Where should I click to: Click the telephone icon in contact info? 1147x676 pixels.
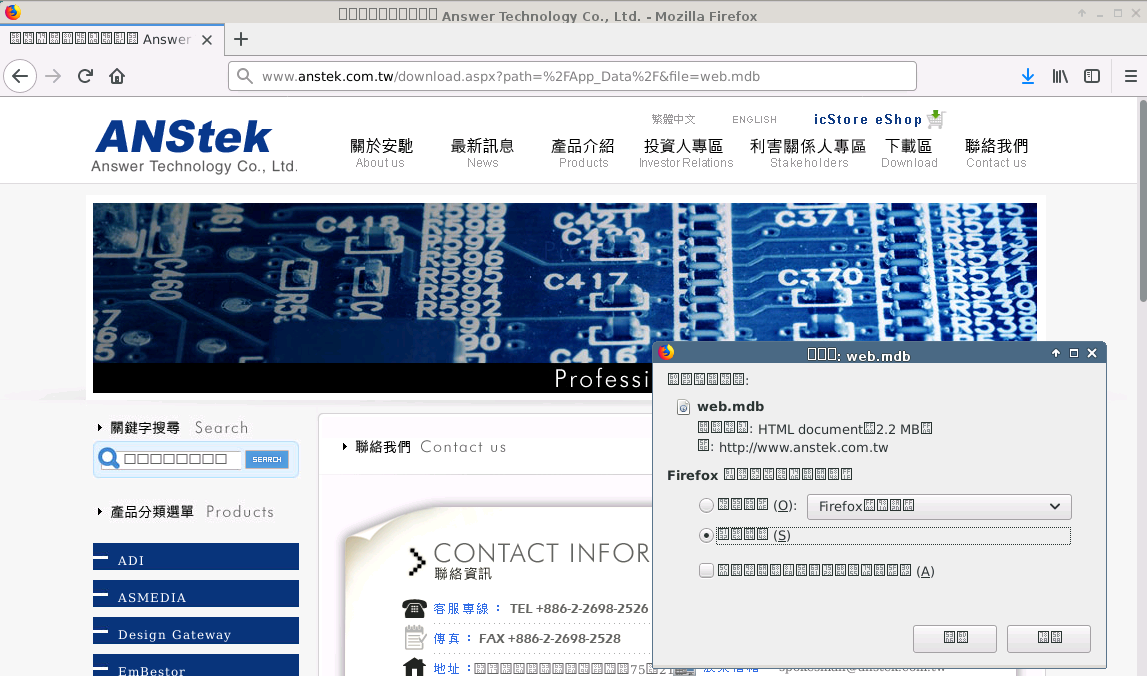[x=414, y=608]
